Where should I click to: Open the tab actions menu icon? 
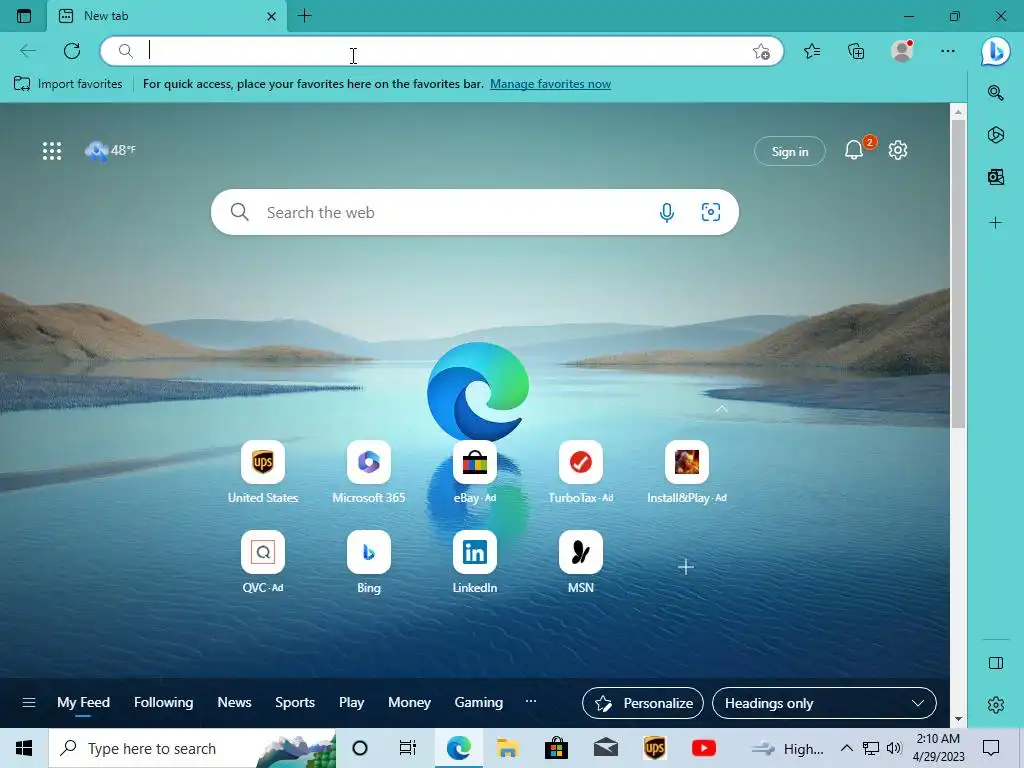(x=24, y=16)
